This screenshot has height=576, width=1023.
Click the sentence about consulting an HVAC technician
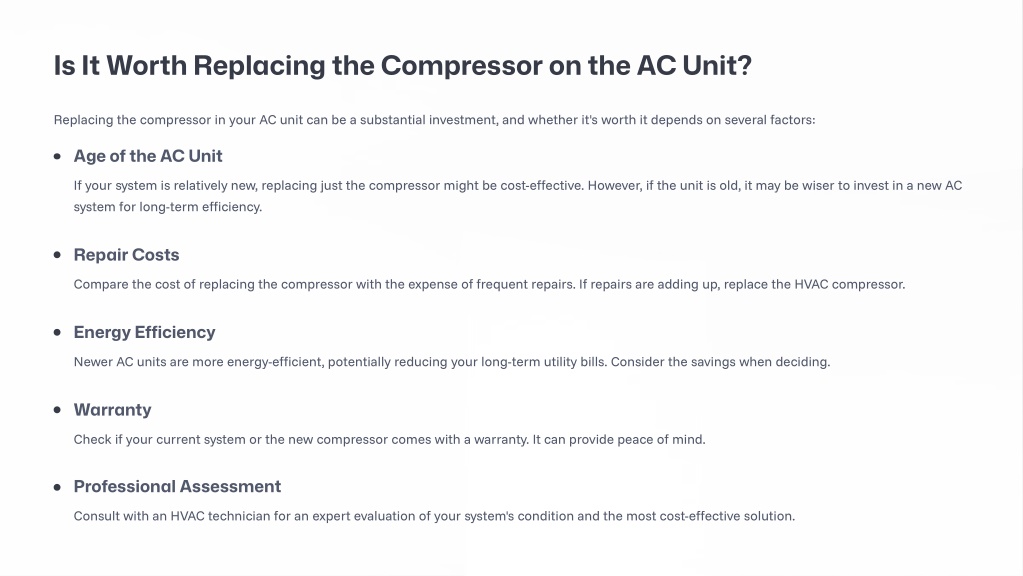pyautogui.click(x=434, y=516)
